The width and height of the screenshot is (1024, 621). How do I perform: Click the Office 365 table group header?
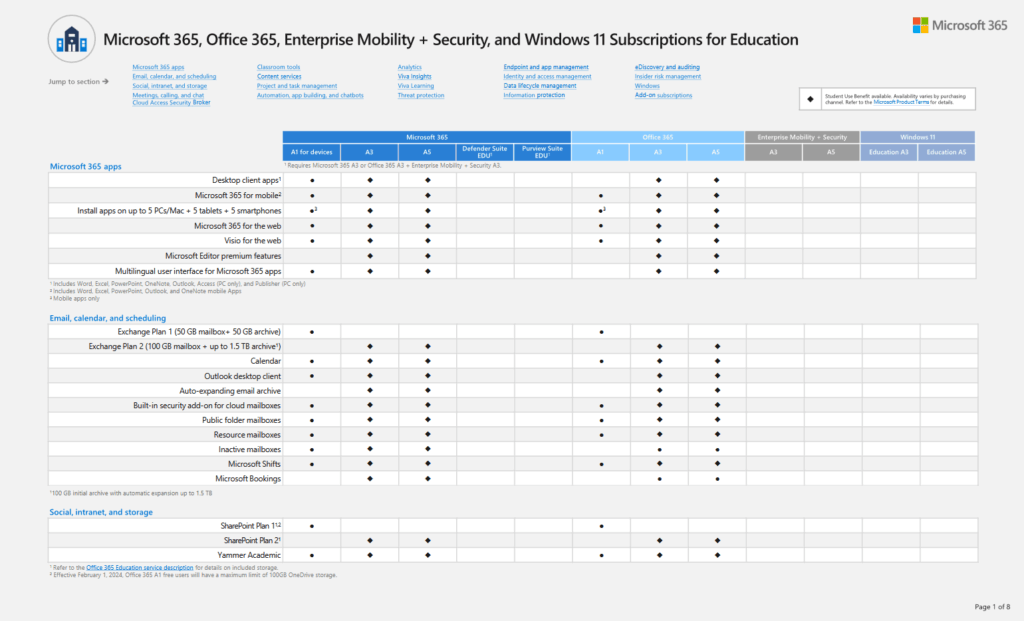pyautogui.click(x=658, y=137)
